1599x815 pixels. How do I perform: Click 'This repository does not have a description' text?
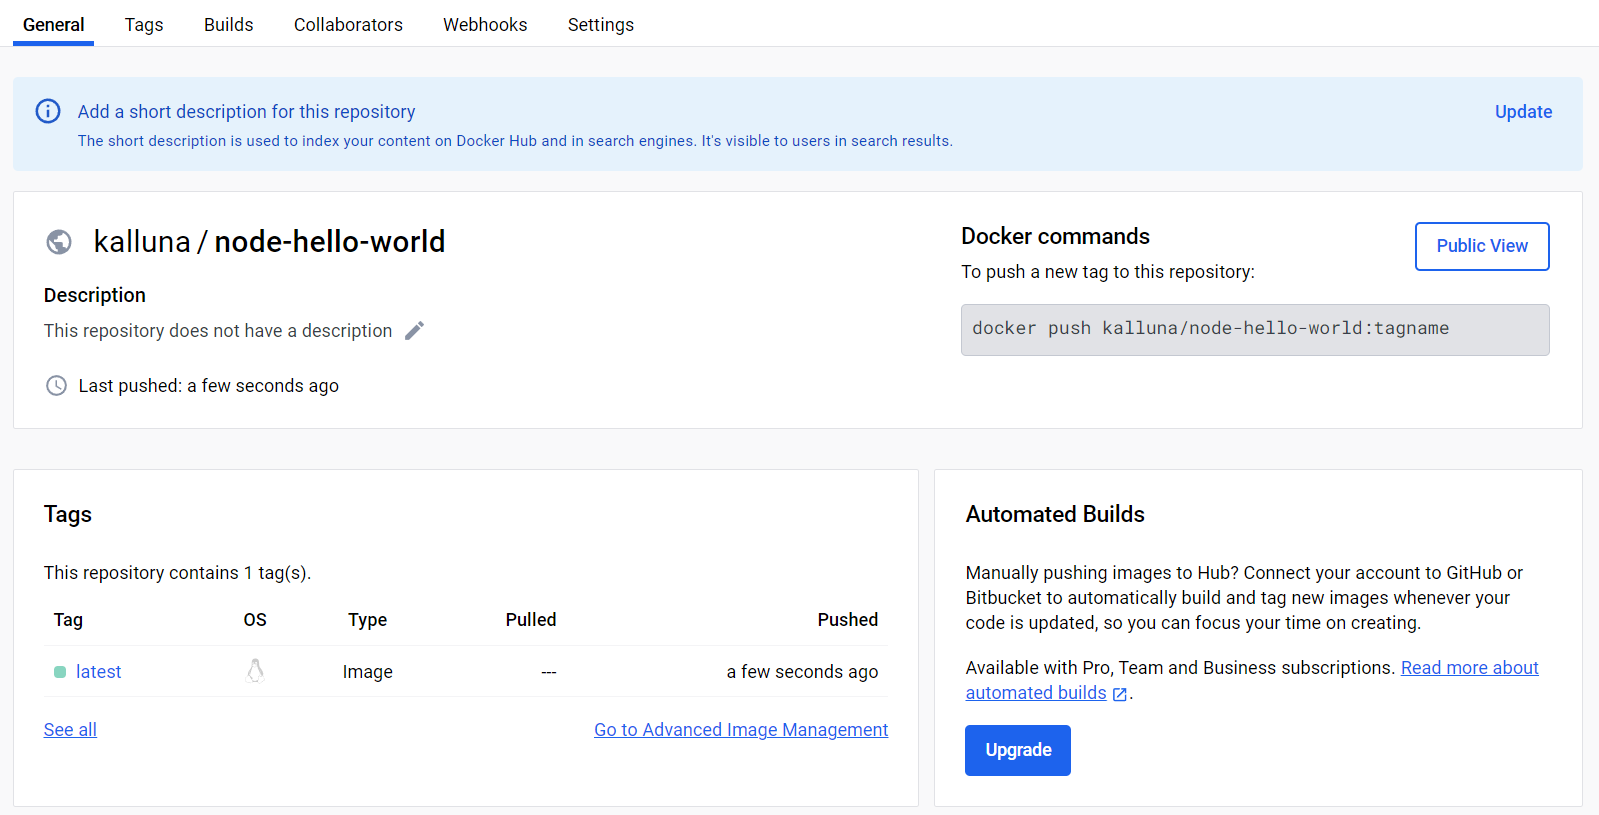(218, 330)
